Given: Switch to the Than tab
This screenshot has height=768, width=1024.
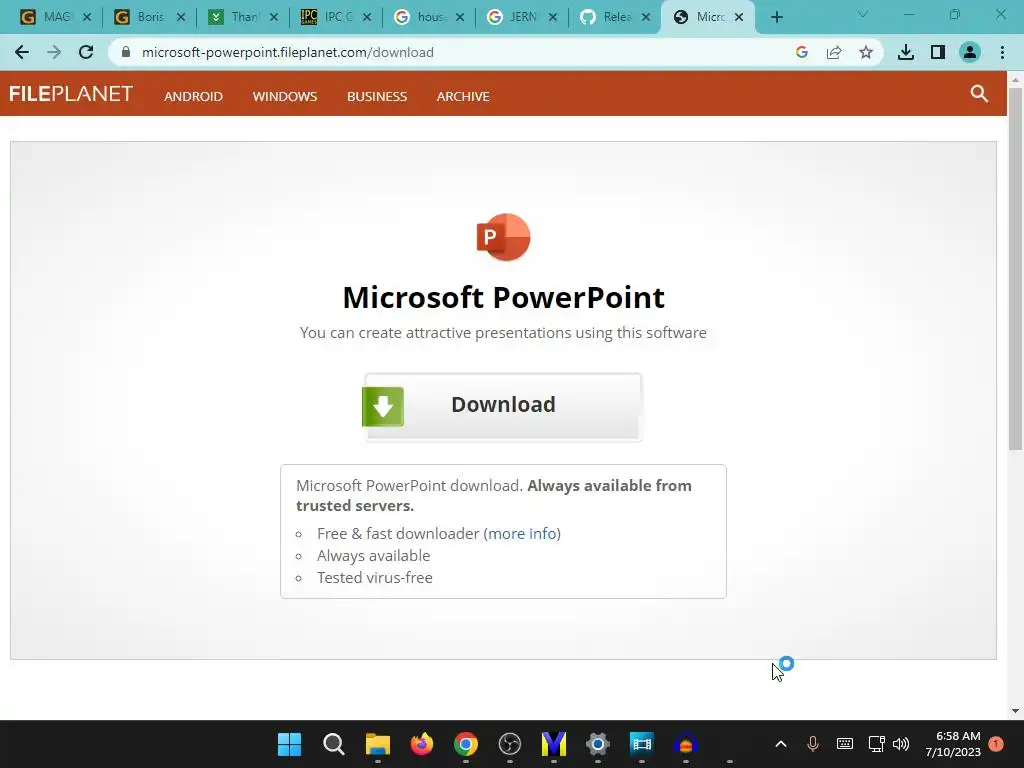Looking at the screenshot, I should (242, 17).
